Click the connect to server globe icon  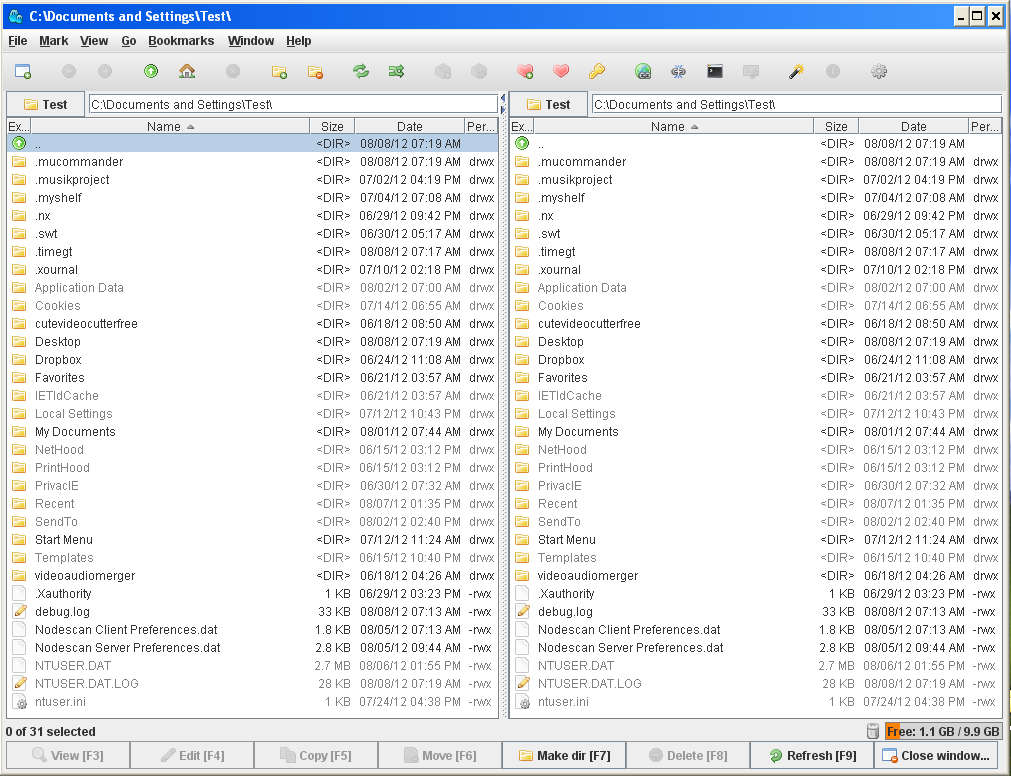[x=643, y=71]
